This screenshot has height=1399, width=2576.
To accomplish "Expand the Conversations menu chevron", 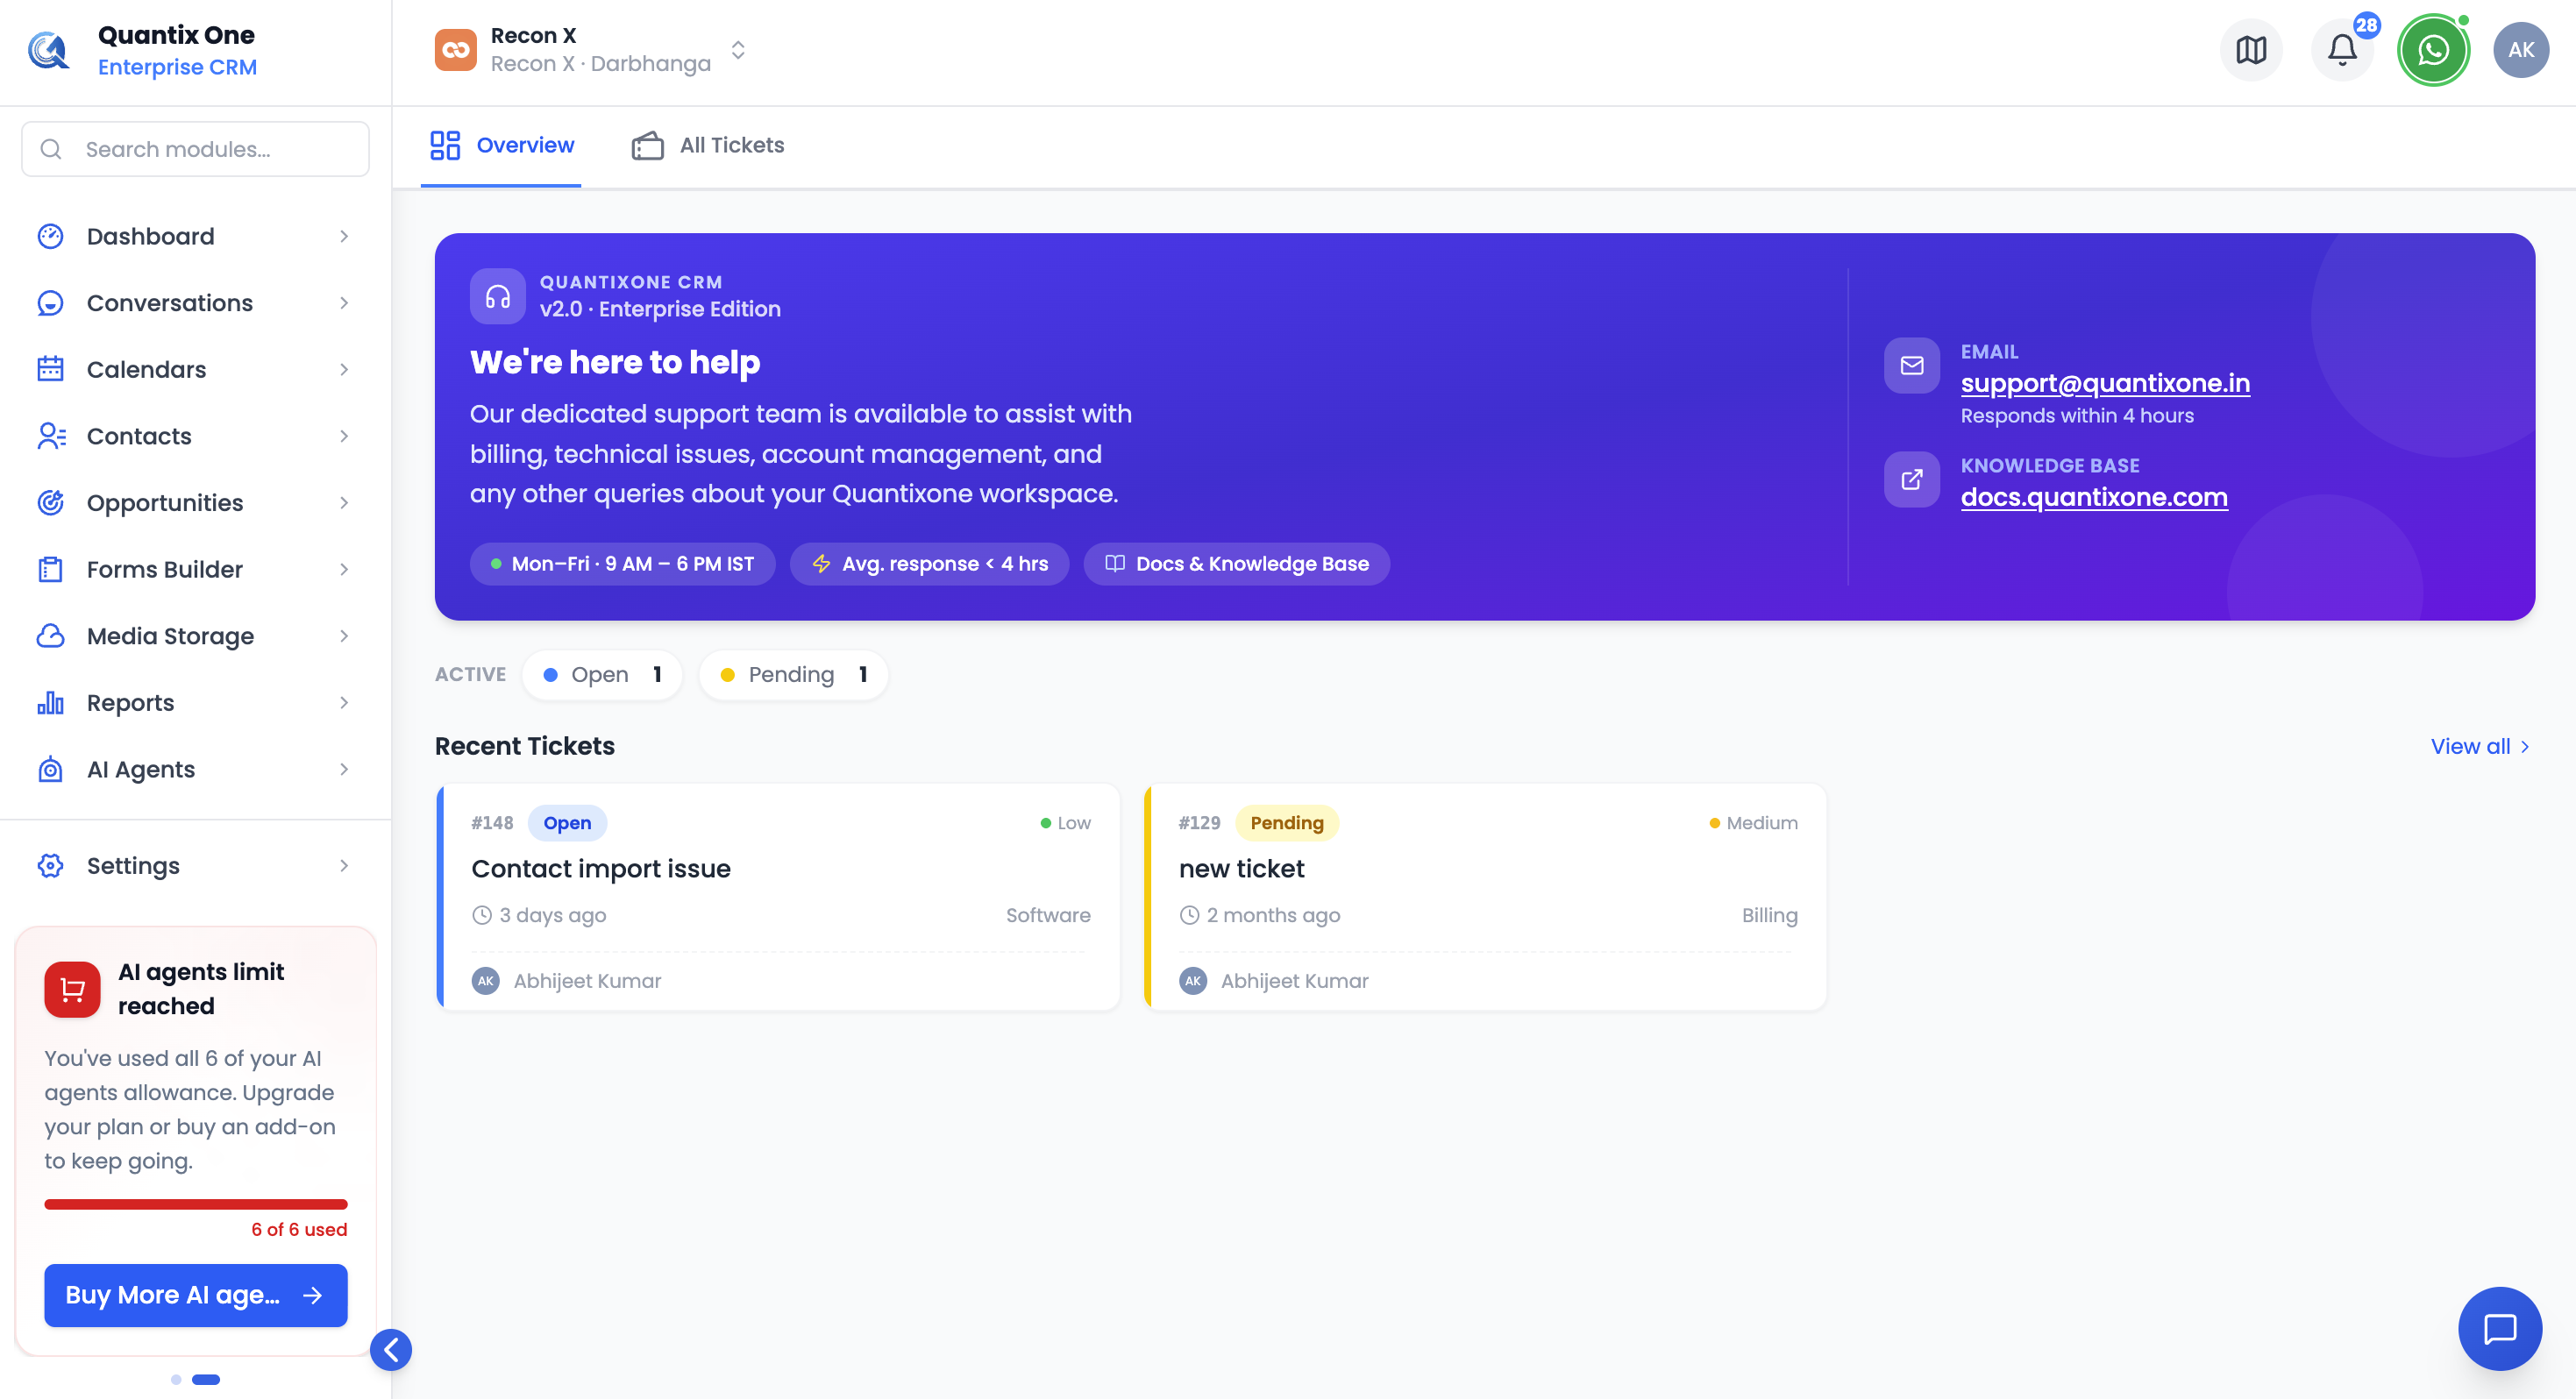I will pos(344,303).
